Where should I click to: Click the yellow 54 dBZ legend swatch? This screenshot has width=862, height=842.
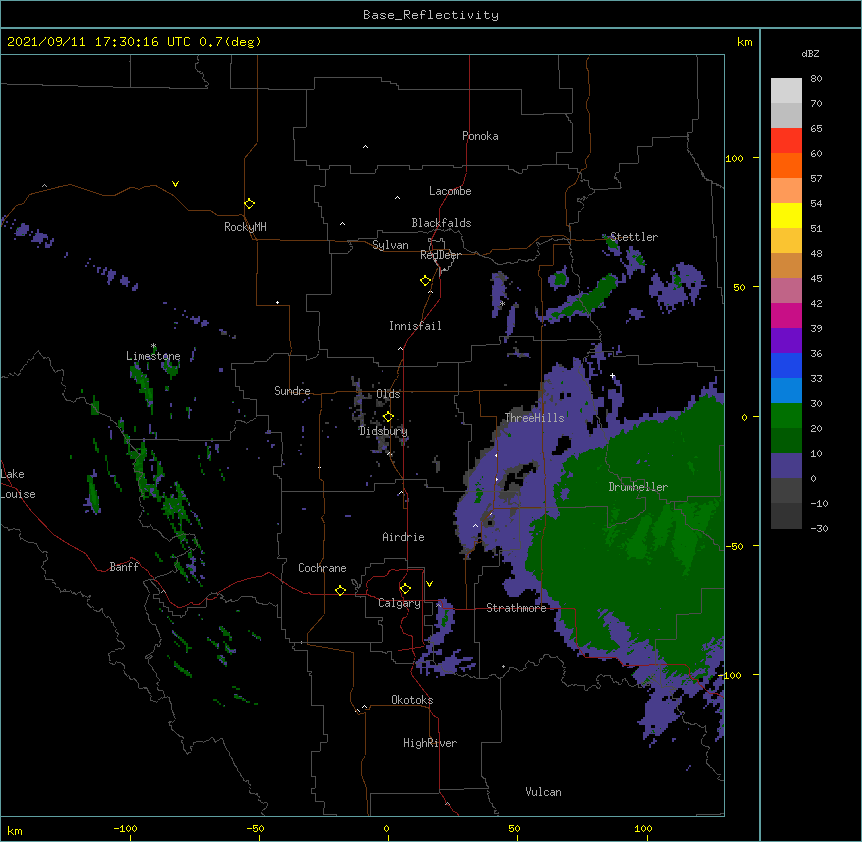click(x=786, y=216)
